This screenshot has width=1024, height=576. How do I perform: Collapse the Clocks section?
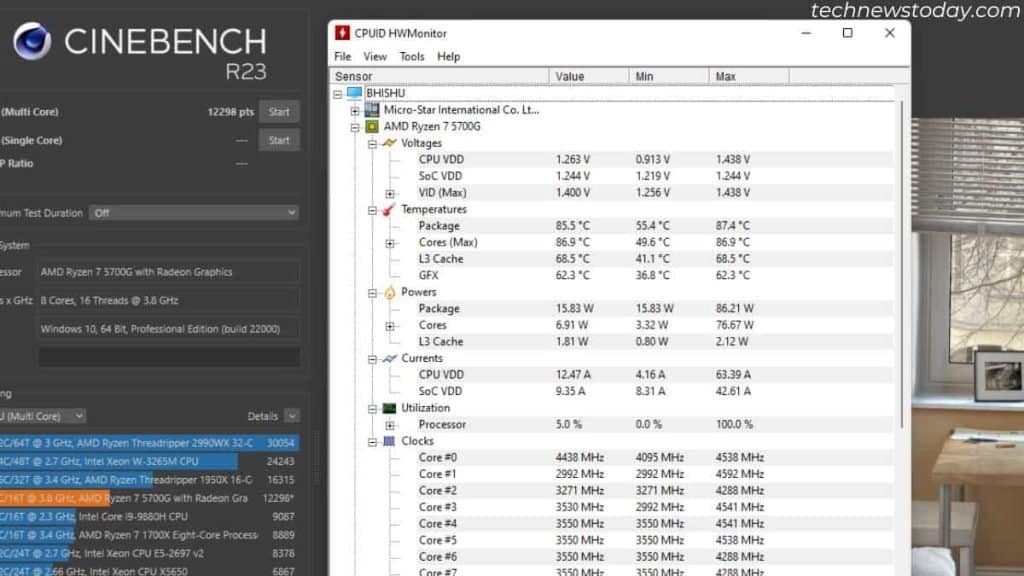click(x=372, y=442)
